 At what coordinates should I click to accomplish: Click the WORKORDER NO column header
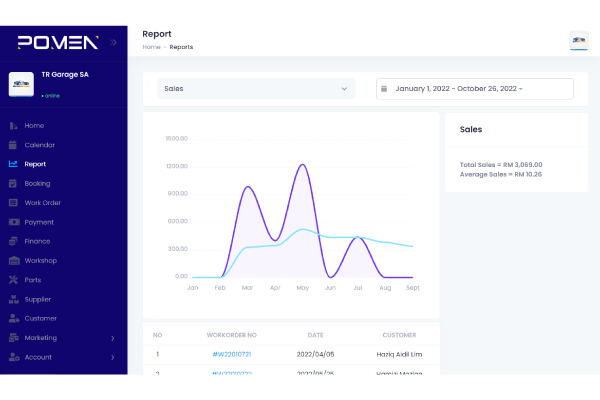point(232,335)
